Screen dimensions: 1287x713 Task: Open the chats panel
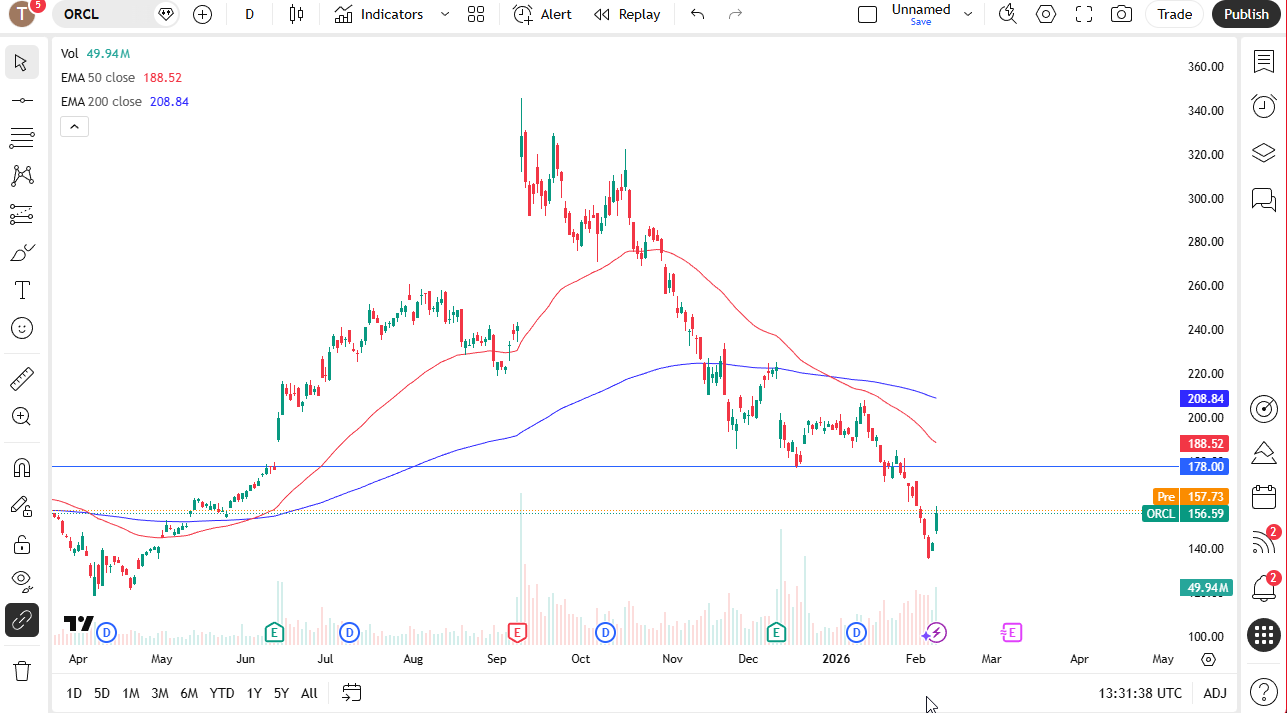(x=1264, y=199)
